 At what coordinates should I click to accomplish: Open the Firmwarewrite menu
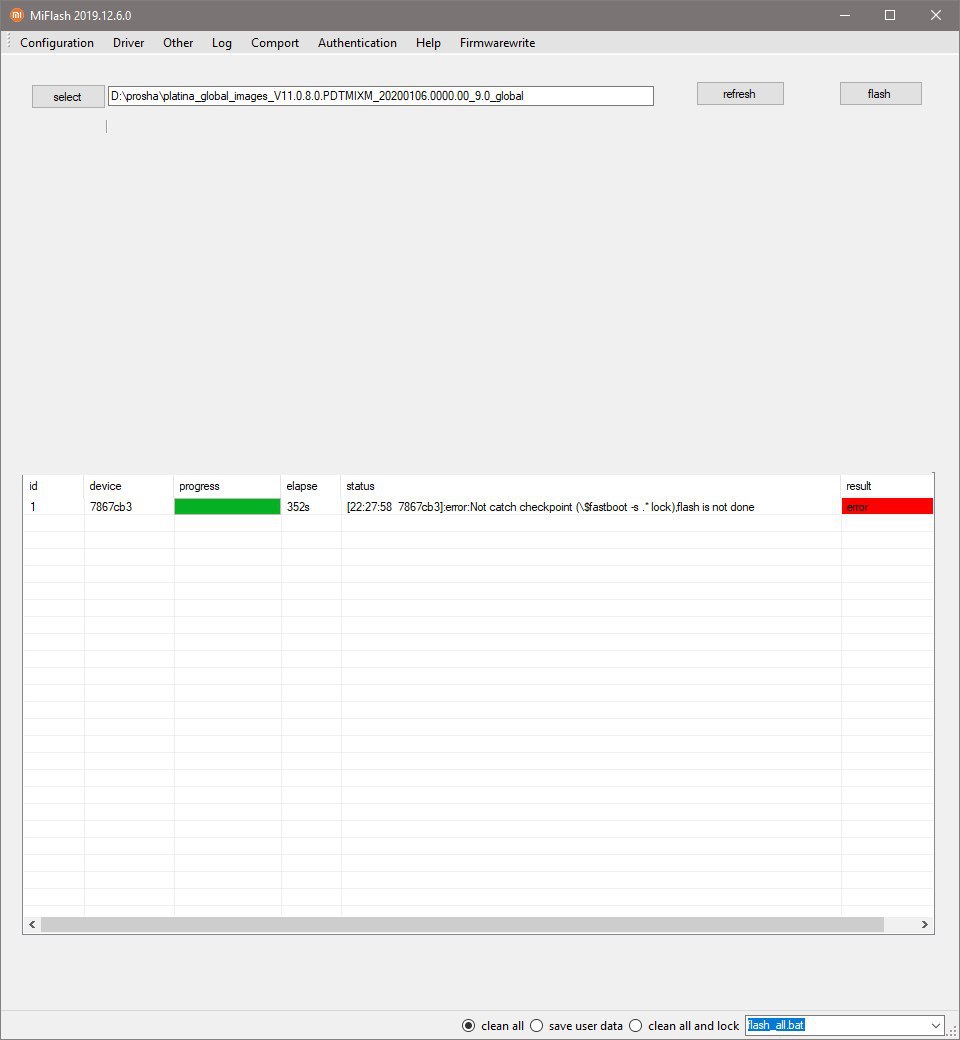(x=497, y=42)
